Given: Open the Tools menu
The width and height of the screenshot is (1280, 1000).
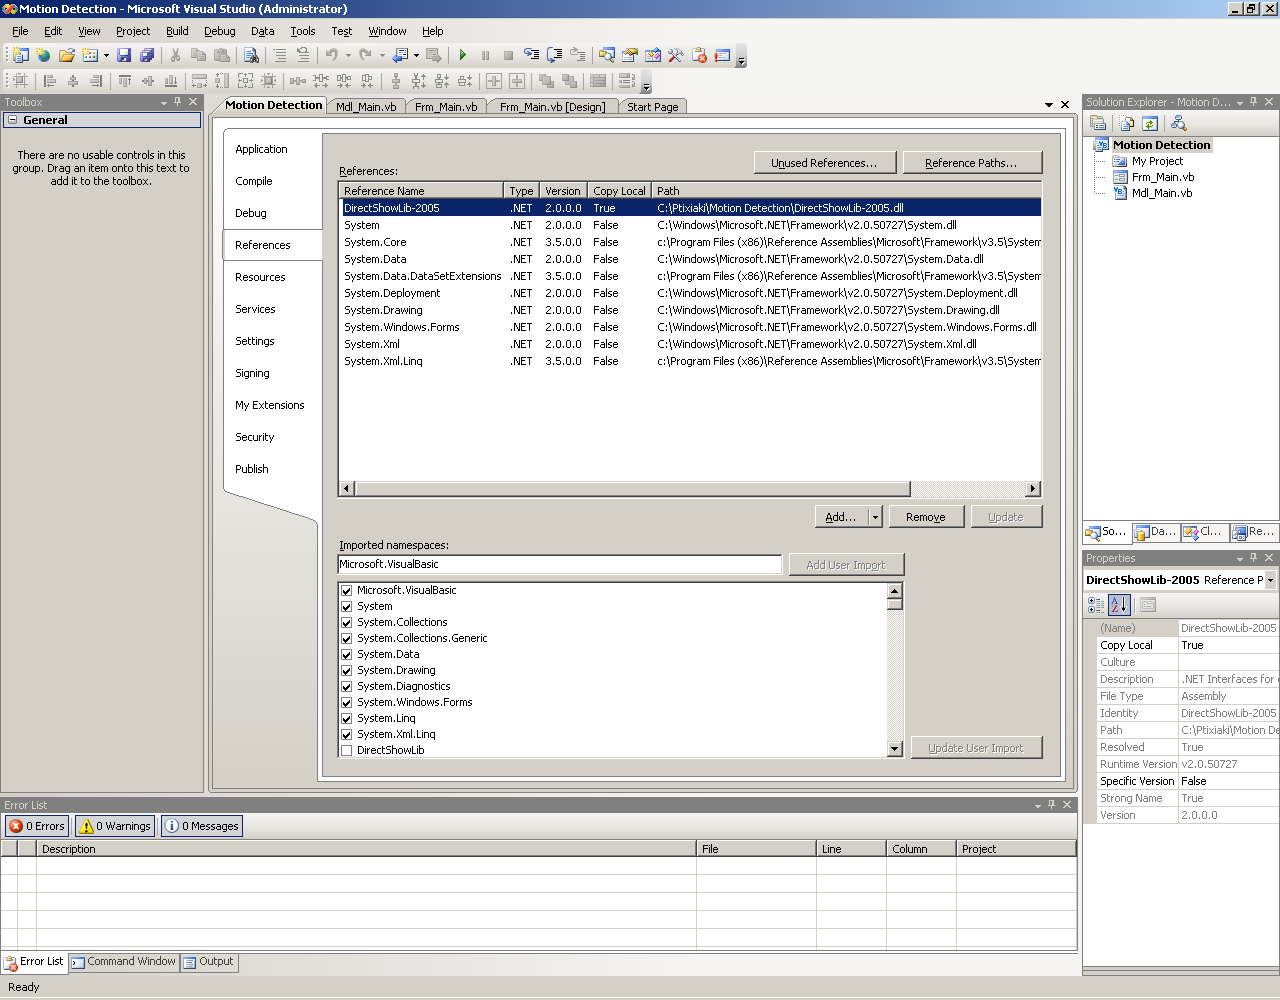Looking at the screenshot, I should pos(302,31).
